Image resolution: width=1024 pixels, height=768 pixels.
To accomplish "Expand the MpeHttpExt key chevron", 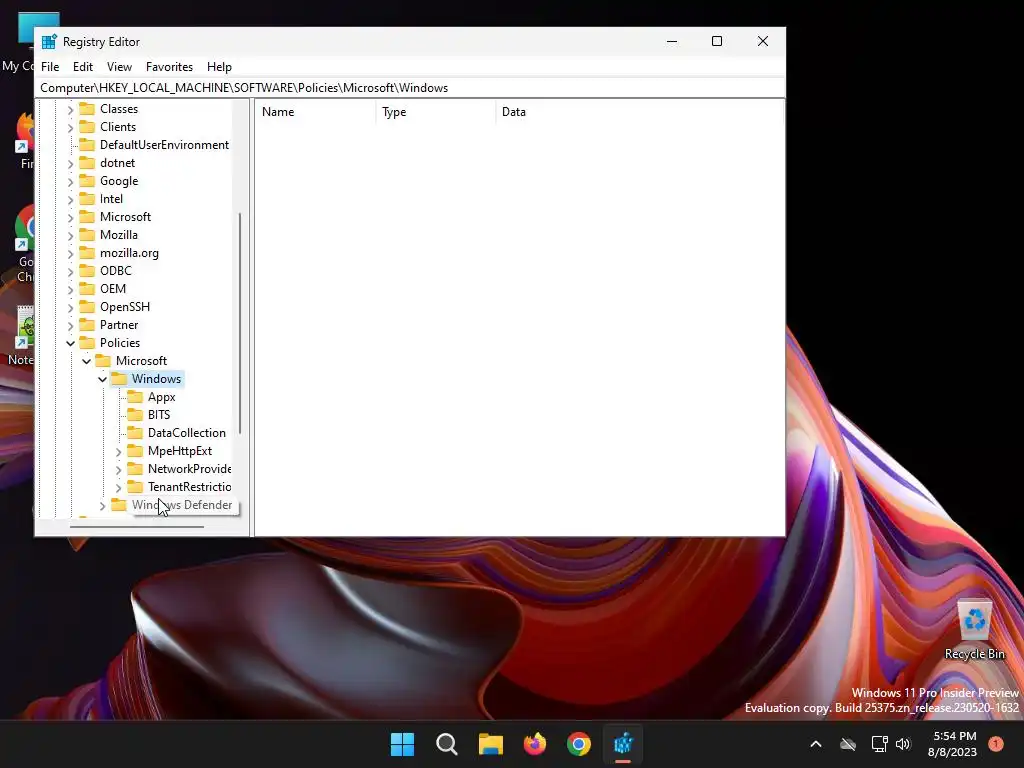I will pyautogui.click(x=118, y=451).
